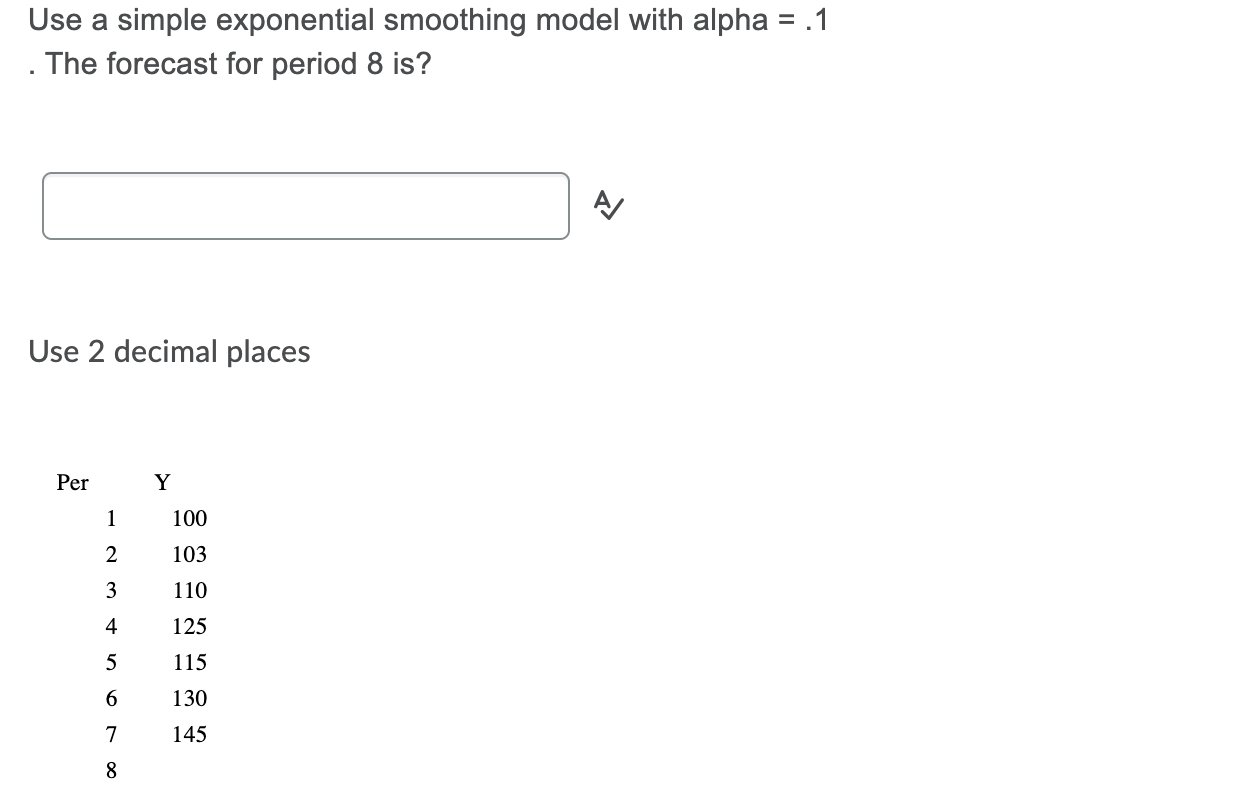Click the question text about alpha
1248x808 pixels.
(428, 19)
